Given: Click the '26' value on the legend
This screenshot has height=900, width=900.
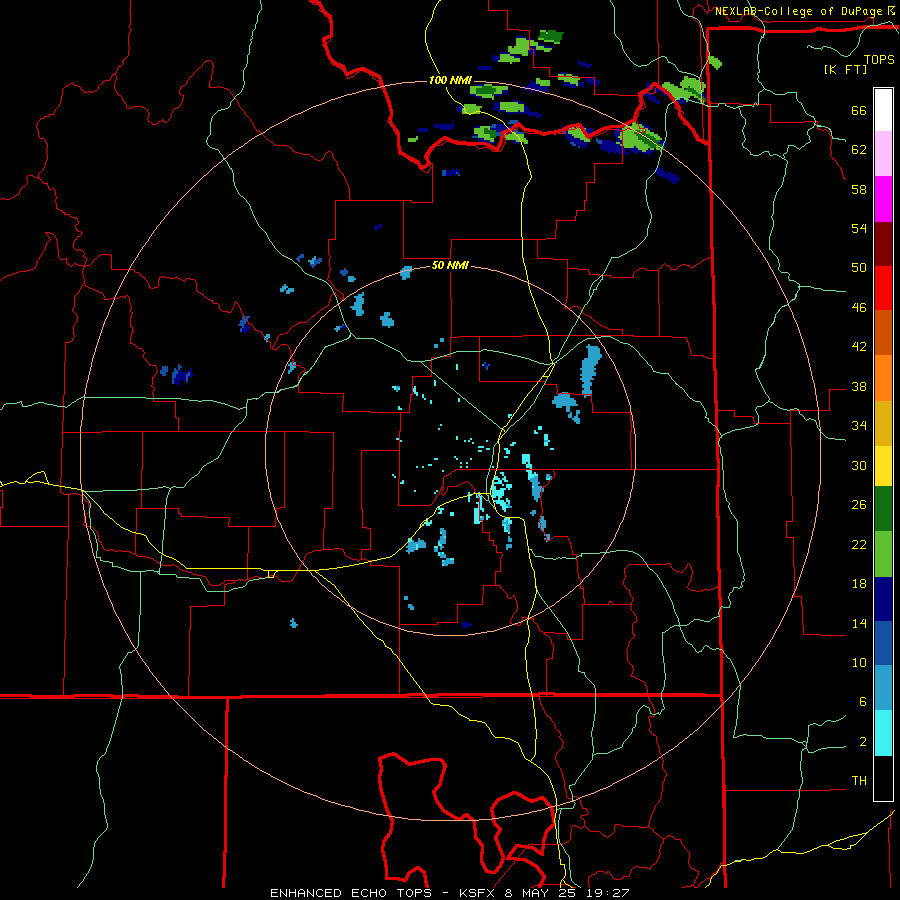Looking at the screenshot, I should [859, 505].
